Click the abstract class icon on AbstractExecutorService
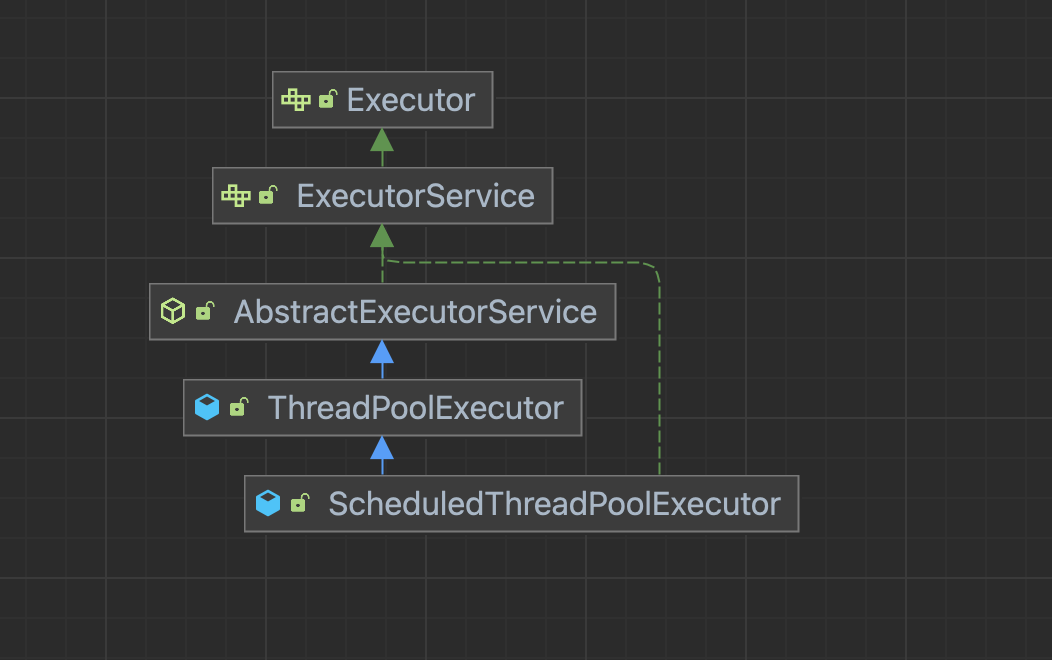This screenshot has height=660, width=1052. [x=173, y=312]
